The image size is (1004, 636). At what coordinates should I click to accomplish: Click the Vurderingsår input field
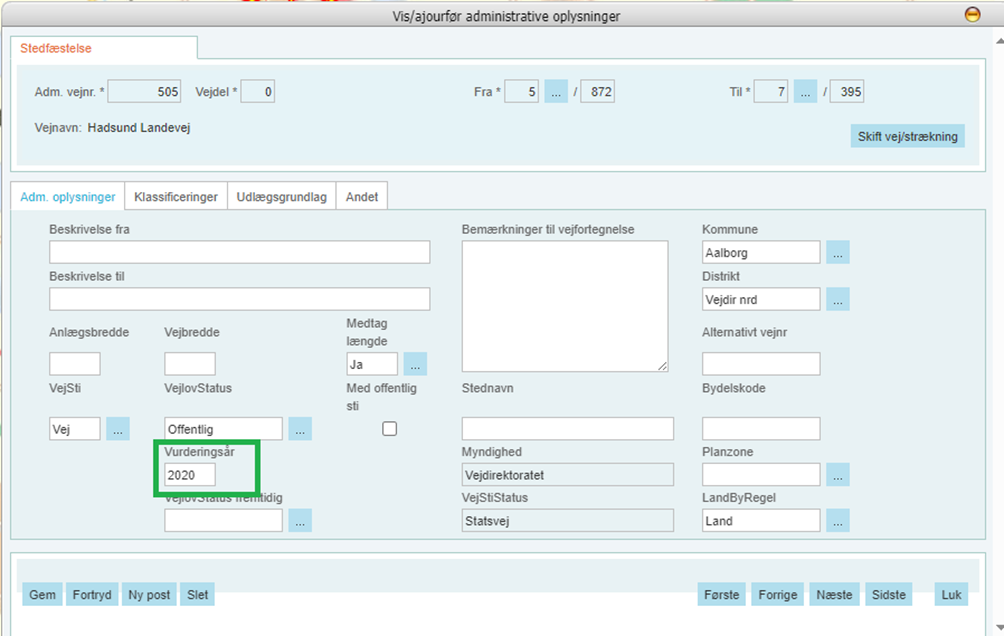[x=190, y=475]
